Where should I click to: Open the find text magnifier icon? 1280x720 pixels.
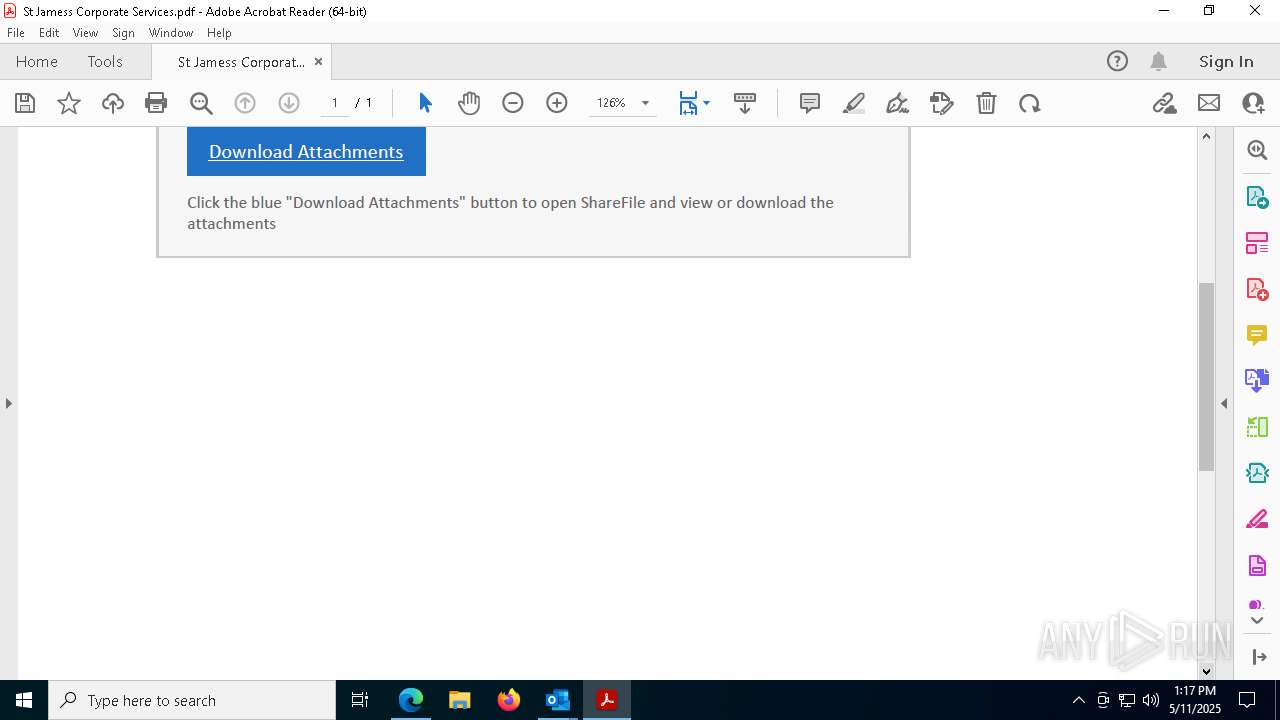(x=201, y=103)
